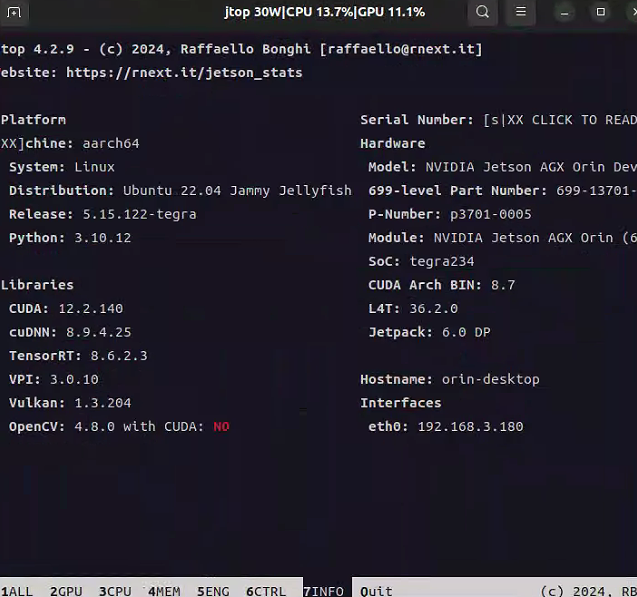Click the Module NVIDIA Jetson AGX Orin row
This screenshot has height=597, width=637.
point(503,238)
